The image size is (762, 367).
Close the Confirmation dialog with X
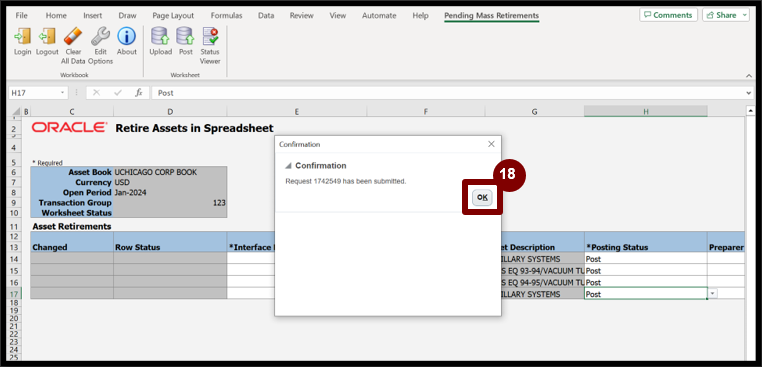(491, 144)
